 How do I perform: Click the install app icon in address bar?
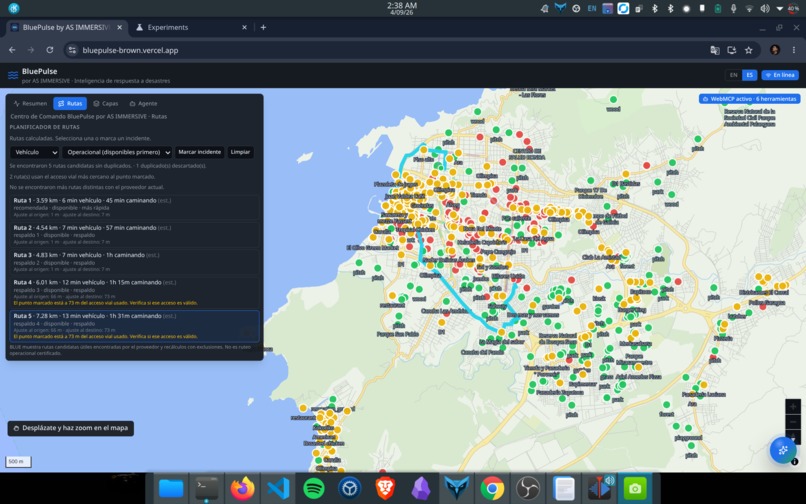(731, 50)
